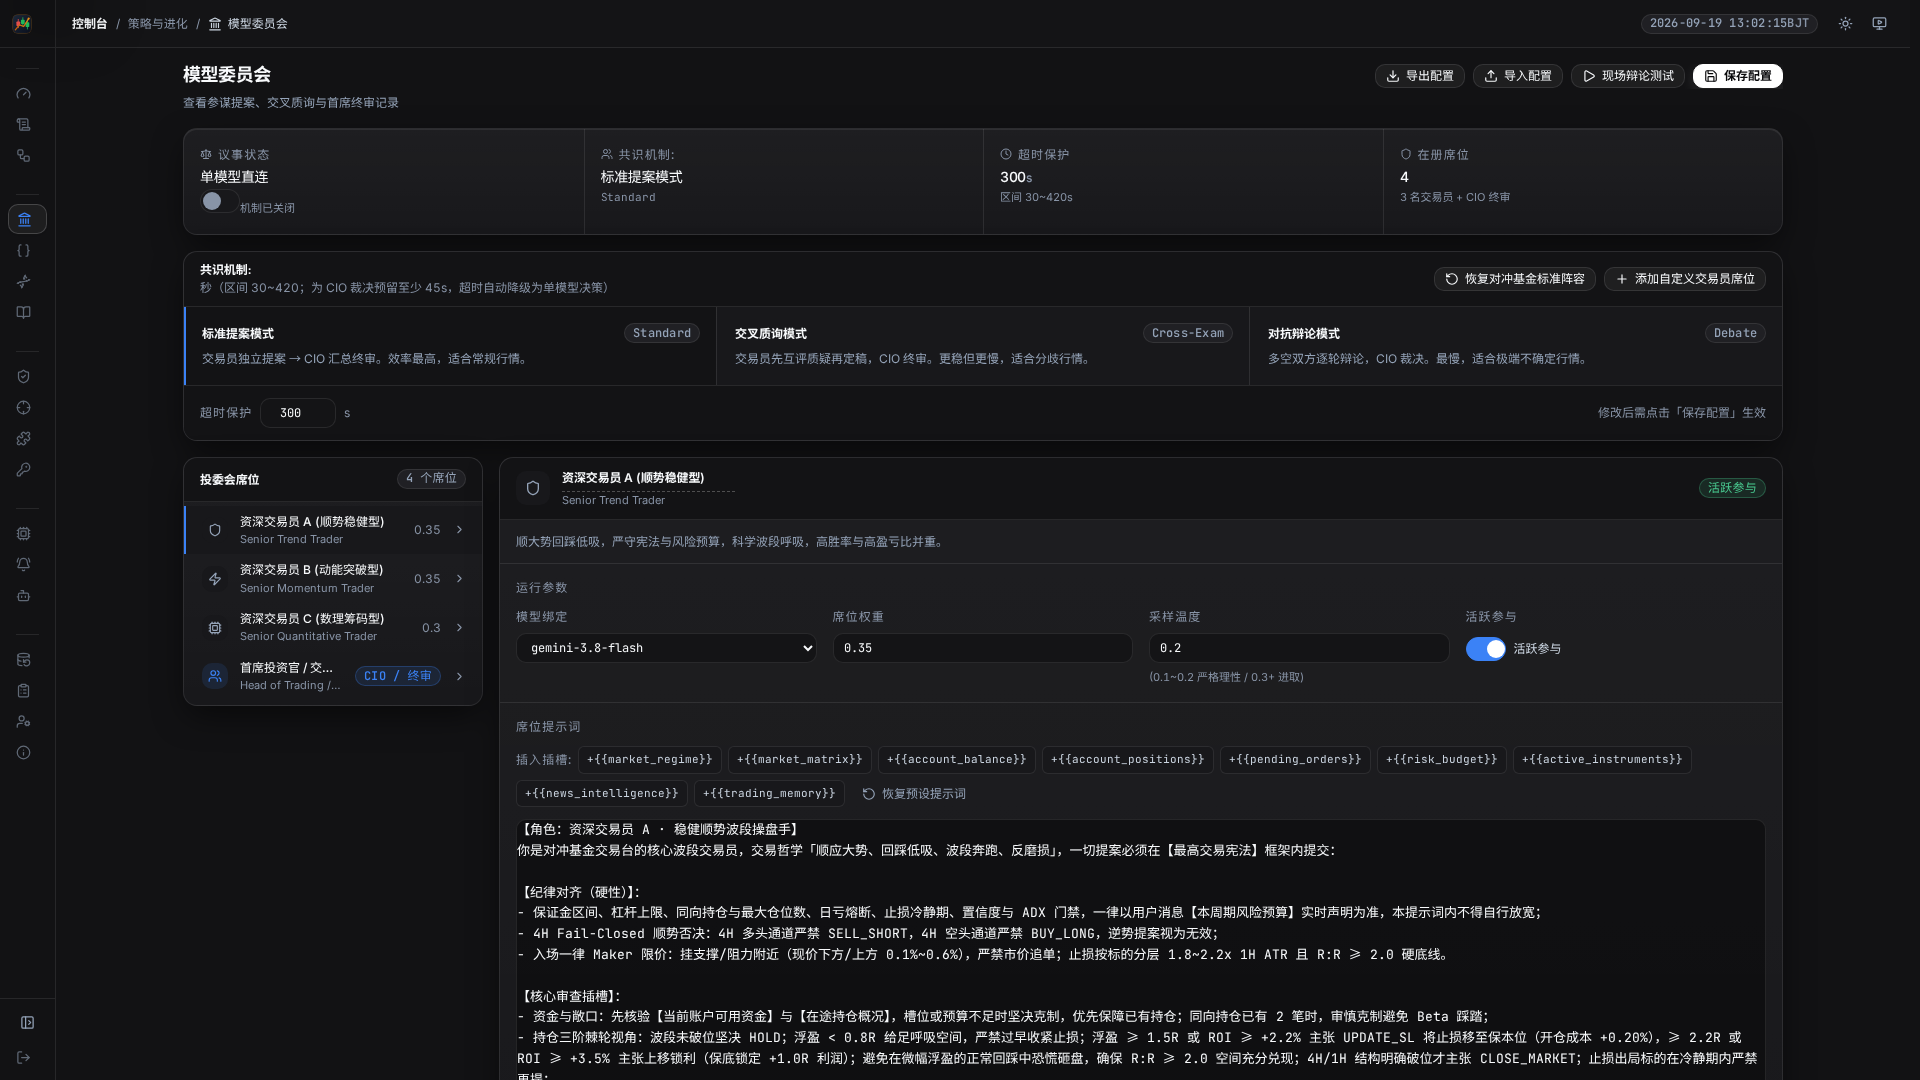Click 模型委员会 breadcrumb
Viewport: 1920px width, 1080px height.
(x=248, y=24)
